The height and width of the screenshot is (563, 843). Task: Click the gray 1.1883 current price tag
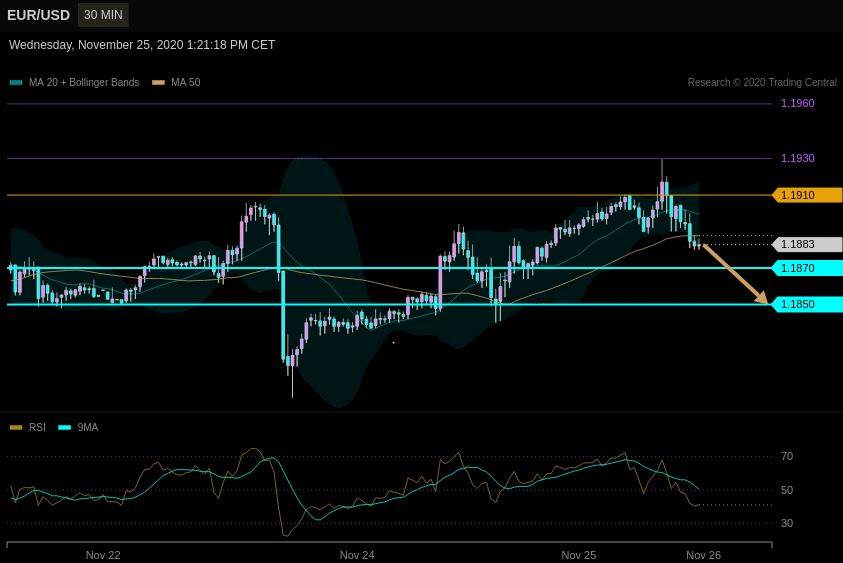(807, 244)
